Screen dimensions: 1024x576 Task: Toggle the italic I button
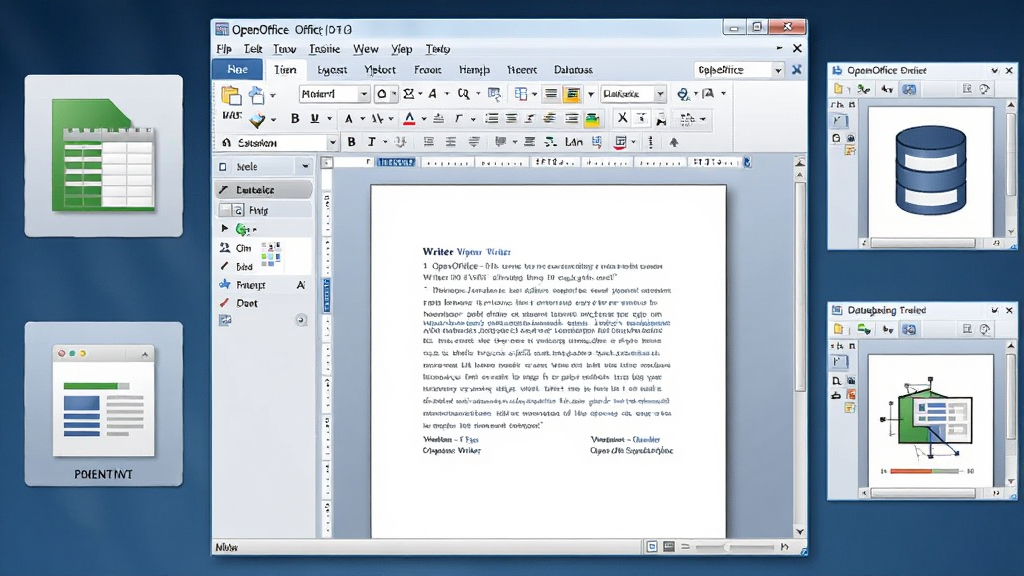coord(372,142)
